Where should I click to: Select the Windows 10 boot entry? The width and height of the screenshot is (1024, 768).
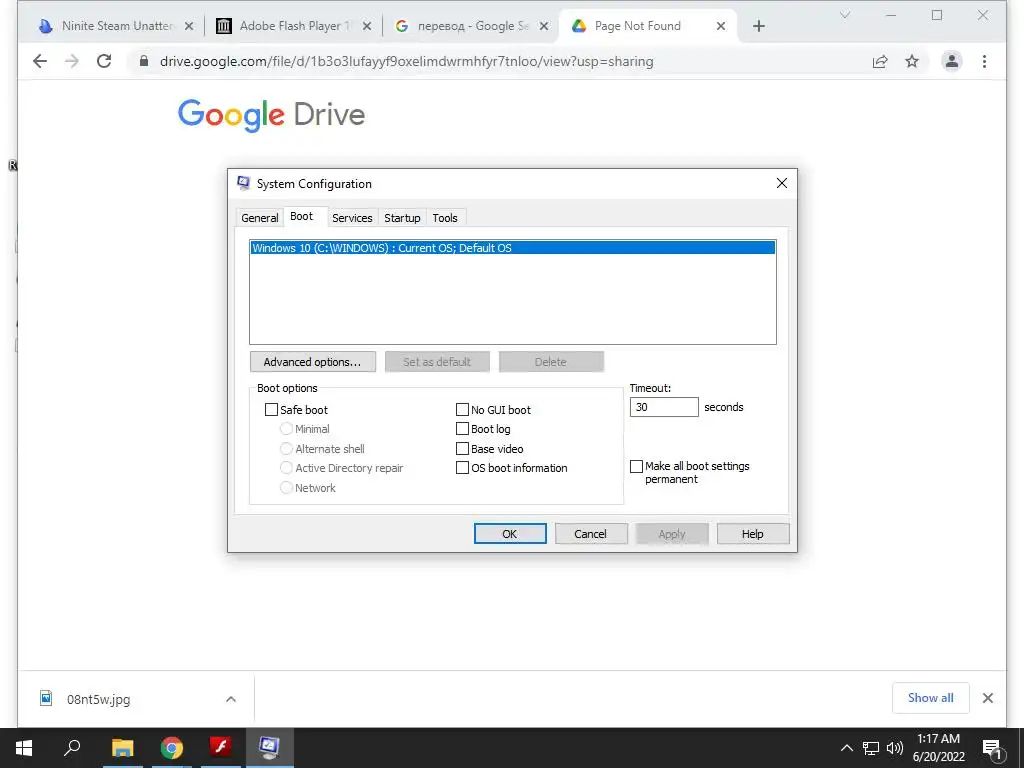click(513, 248)
